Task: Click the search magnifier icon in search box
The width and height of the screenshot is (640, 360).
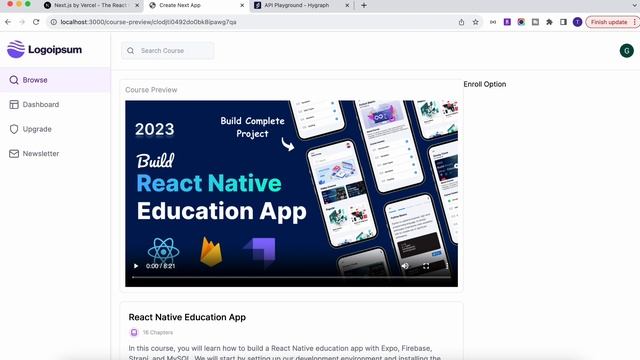Action: [x=131, y=51]
